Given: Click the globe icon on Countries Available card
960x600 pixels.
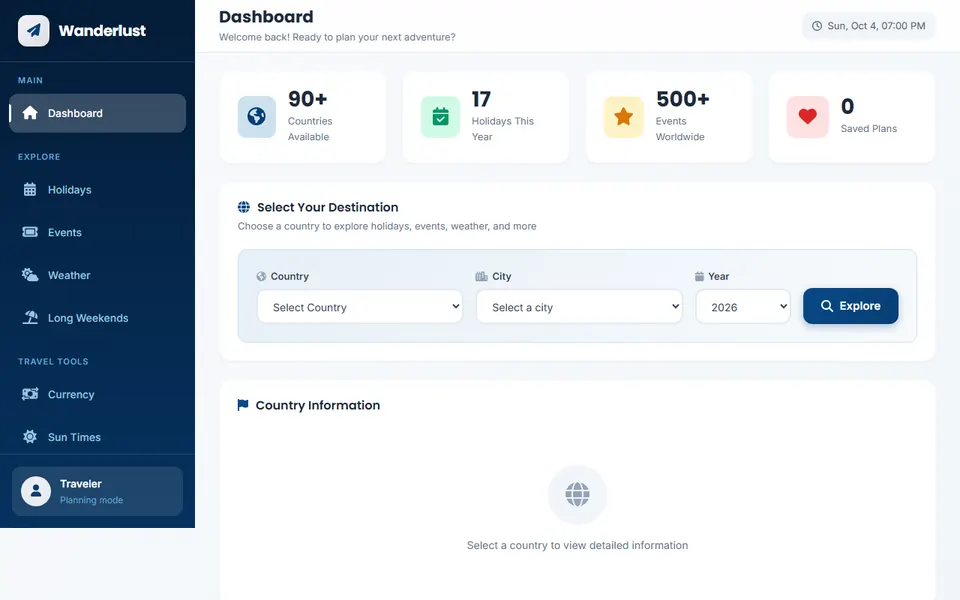Looking at the screenshot, I should tap(257, 116).
